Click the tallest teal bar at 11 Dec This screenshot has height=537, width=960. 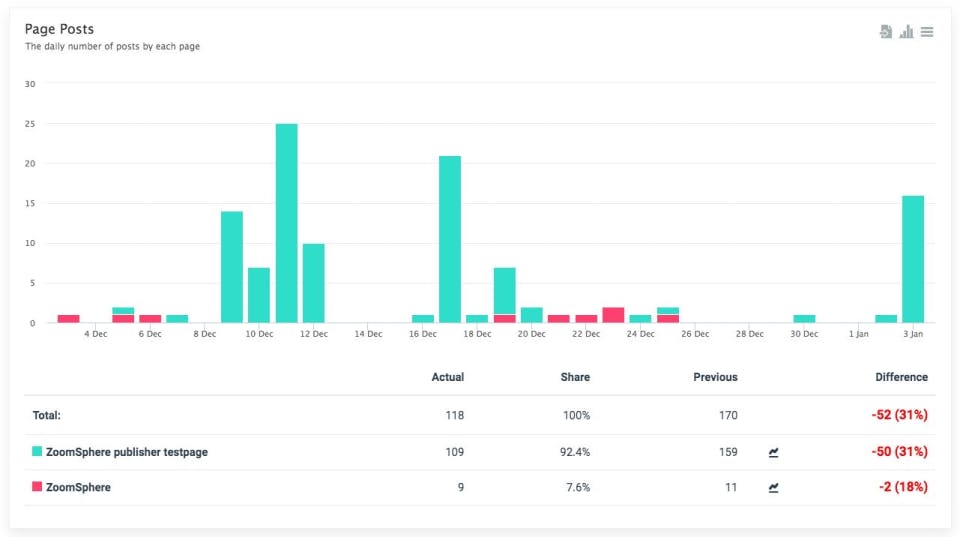[287, 223]
